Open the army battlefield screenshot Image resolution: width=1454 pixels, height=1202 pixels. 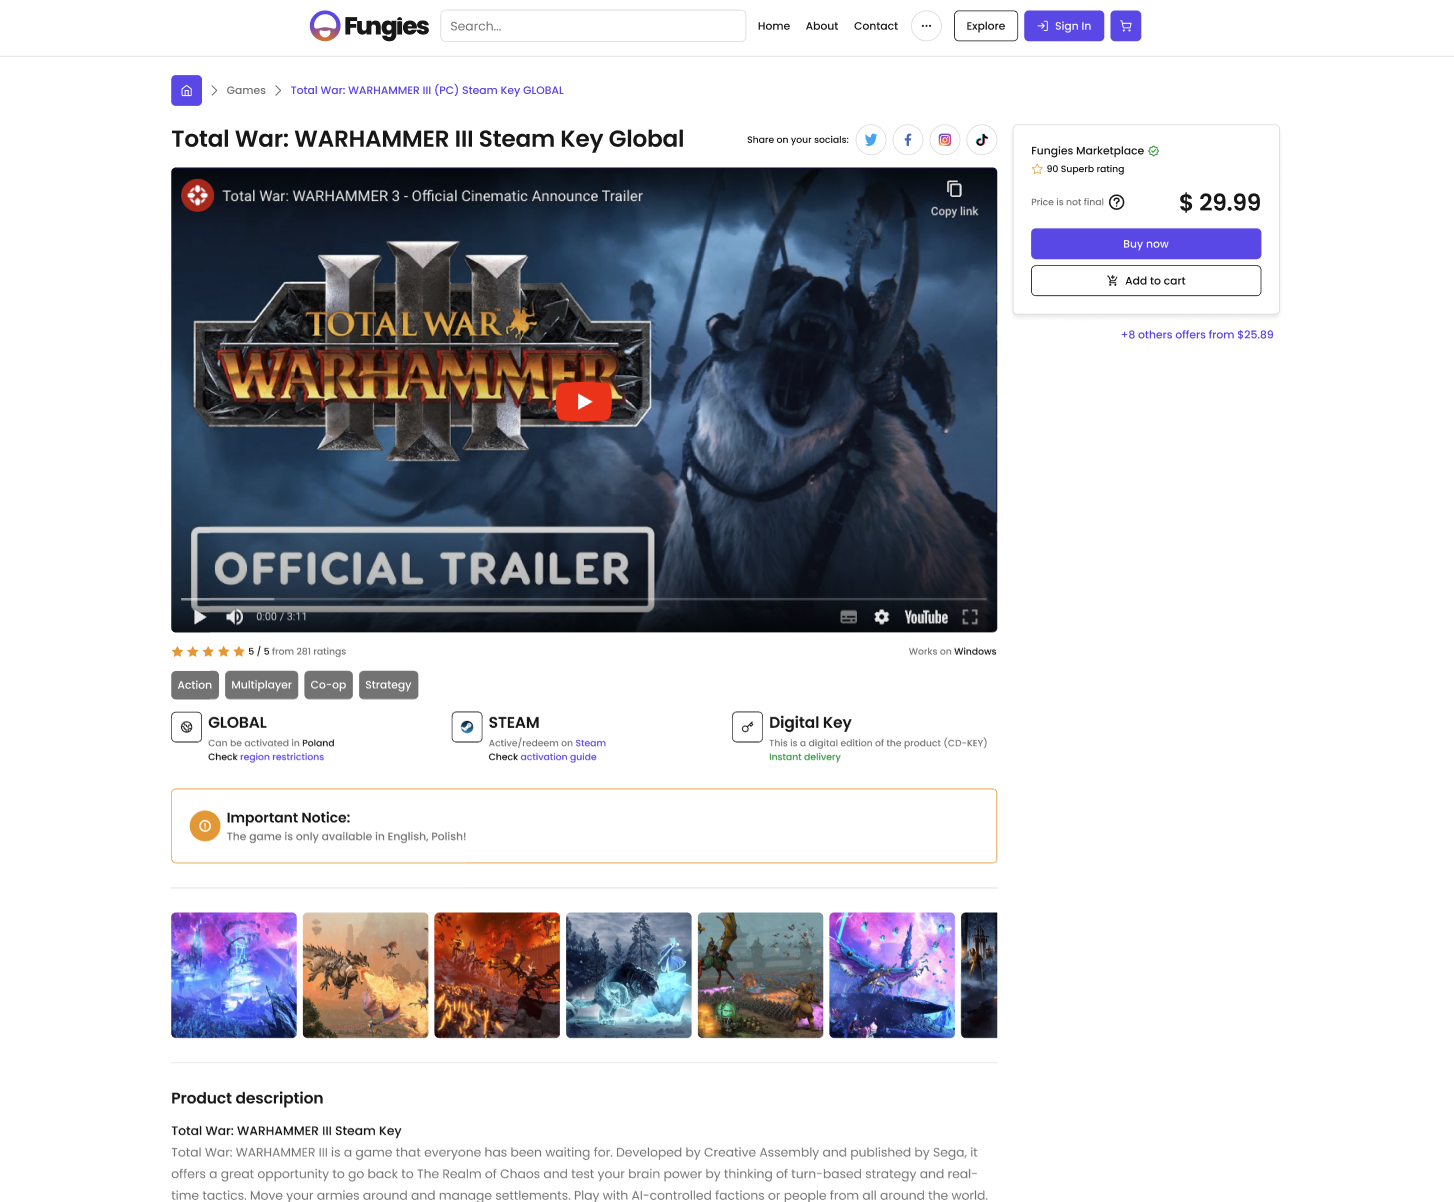point(761,975)
